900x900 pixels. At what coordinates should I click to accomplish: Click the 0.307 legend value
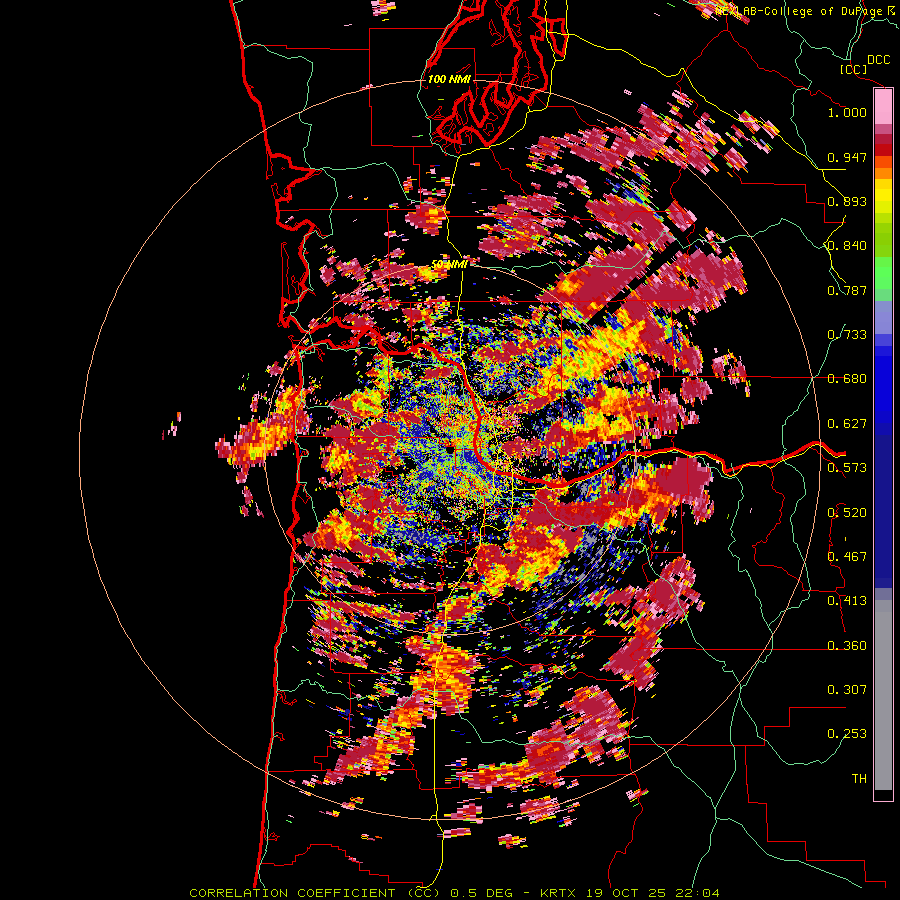tap(847, 690)
